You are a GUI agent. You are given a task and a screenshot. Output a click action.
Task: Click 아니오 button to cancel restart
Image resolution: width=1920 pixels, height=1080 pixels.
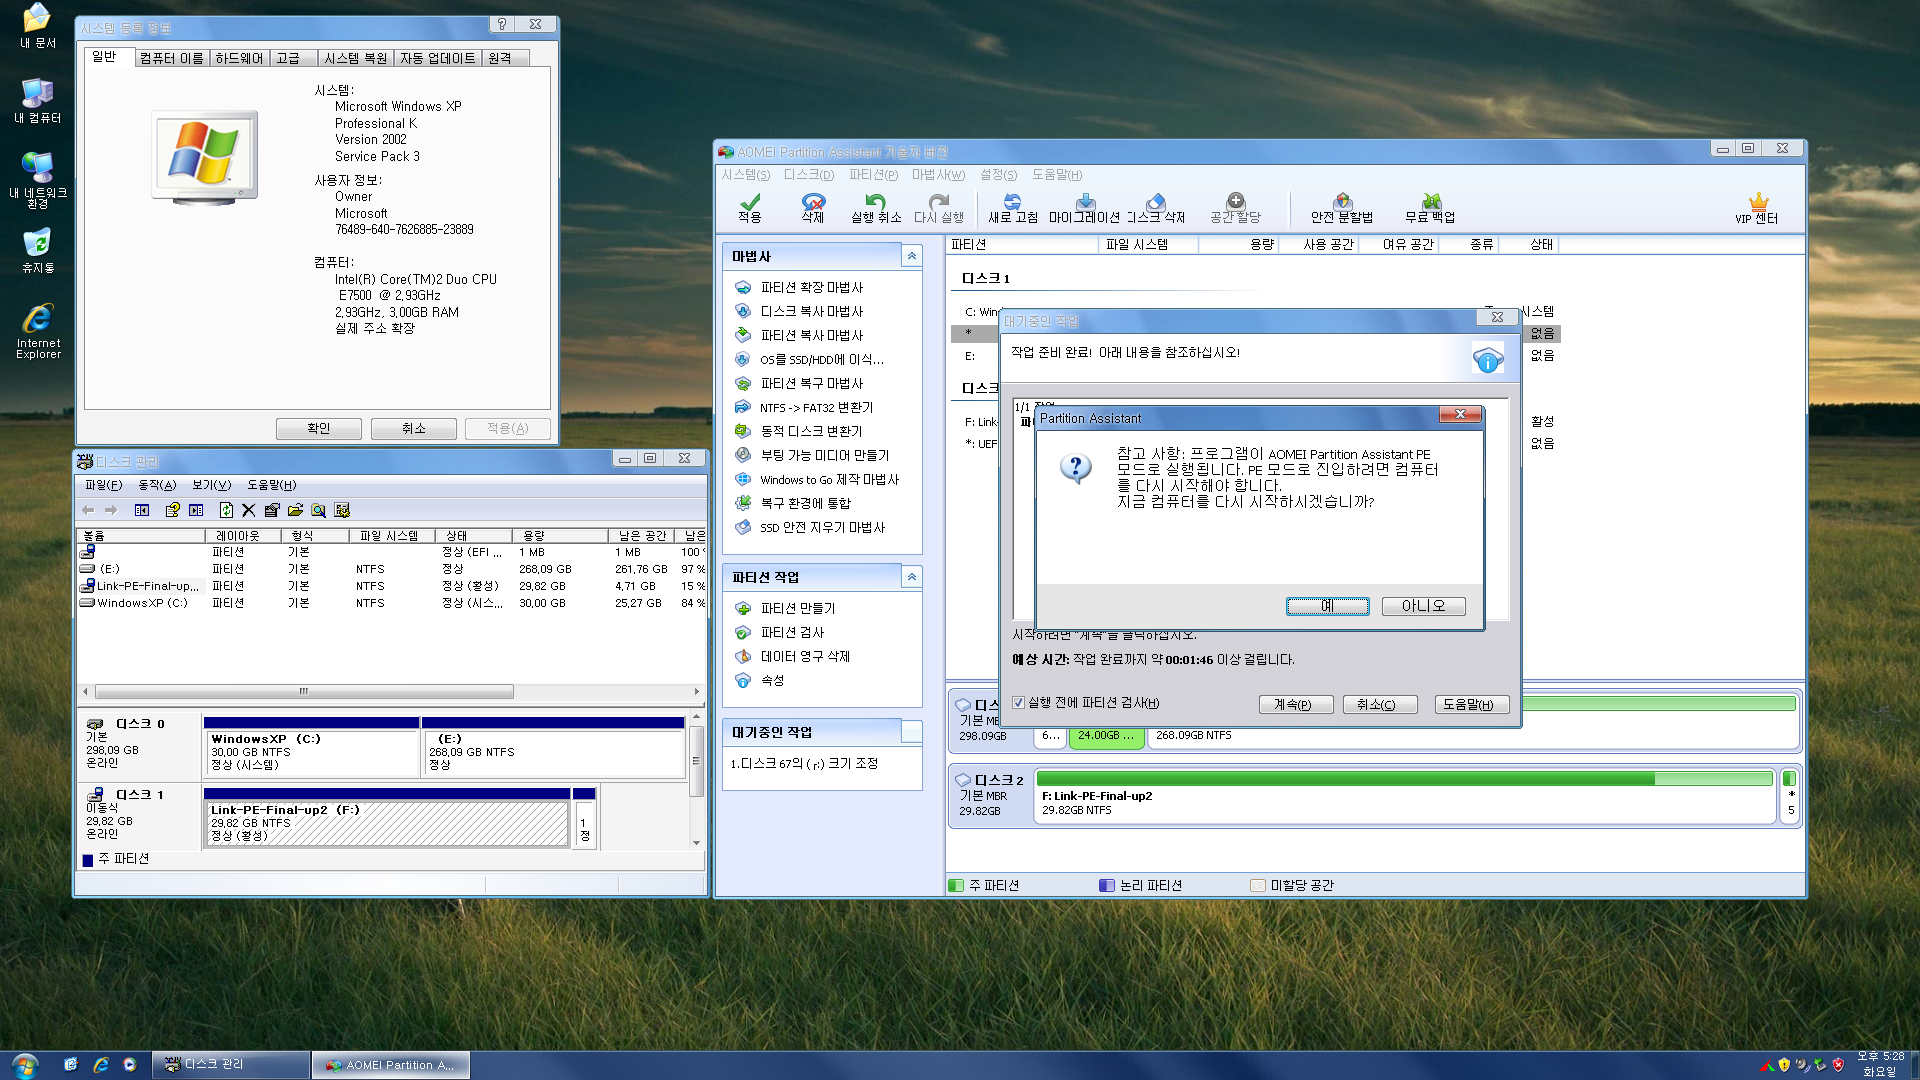click(1423, 605)
